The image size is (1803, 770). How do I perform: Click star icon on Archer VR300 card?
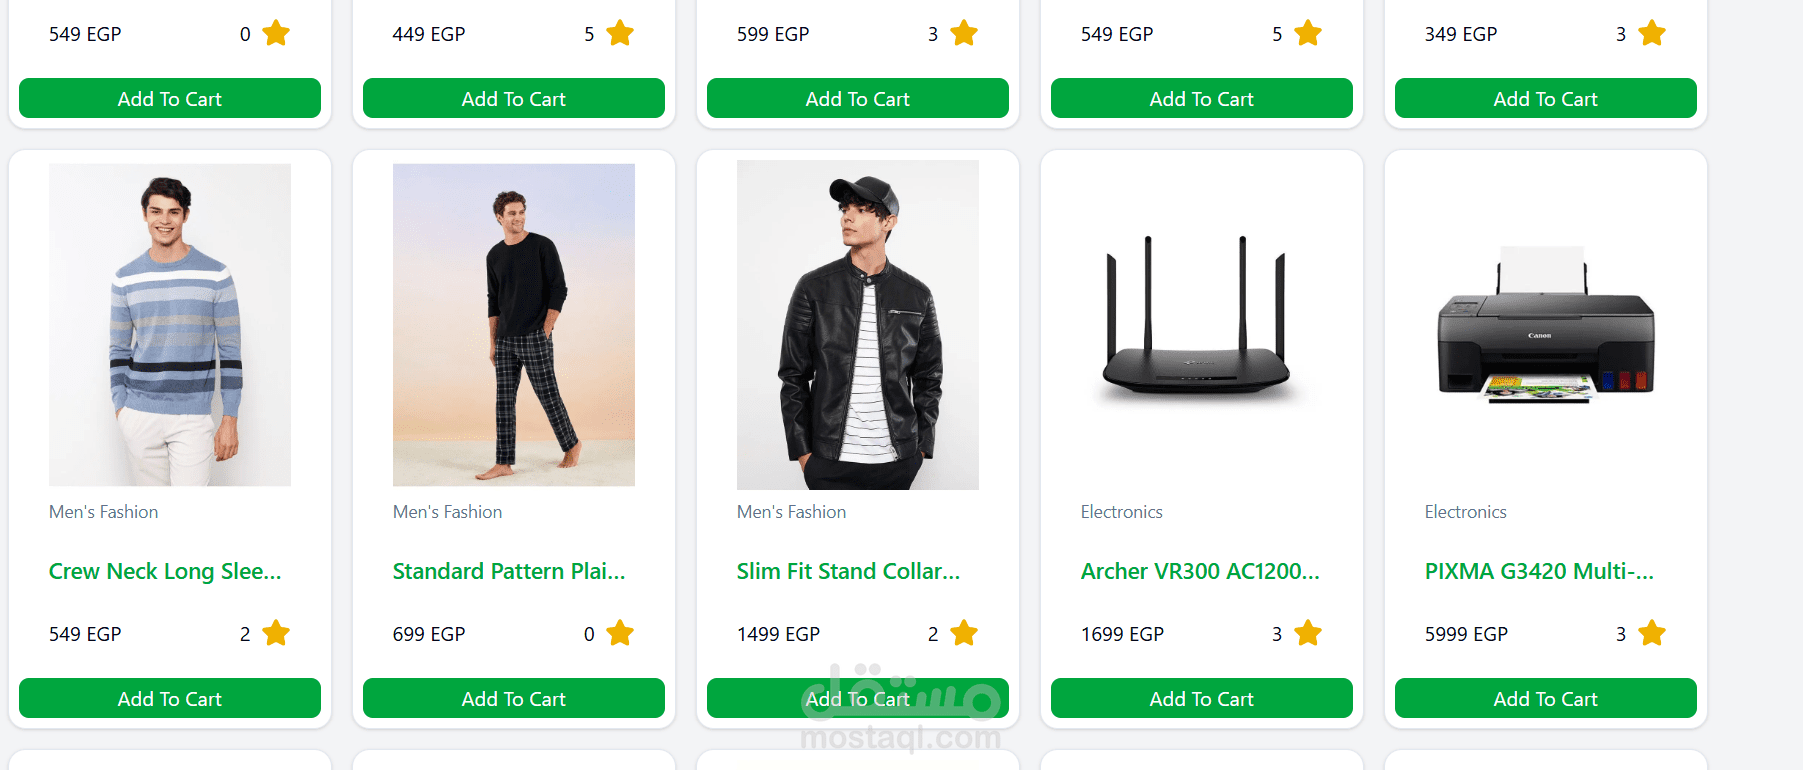pos(1308,633)
